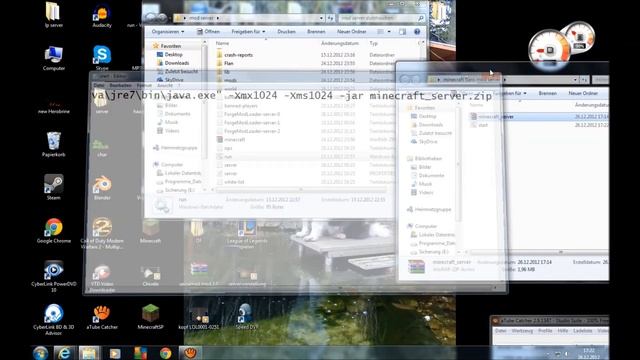Screen dimensions: 640x360
Task: Click Drucken in the mod server toolbar
Action: (x=287, y=31)
